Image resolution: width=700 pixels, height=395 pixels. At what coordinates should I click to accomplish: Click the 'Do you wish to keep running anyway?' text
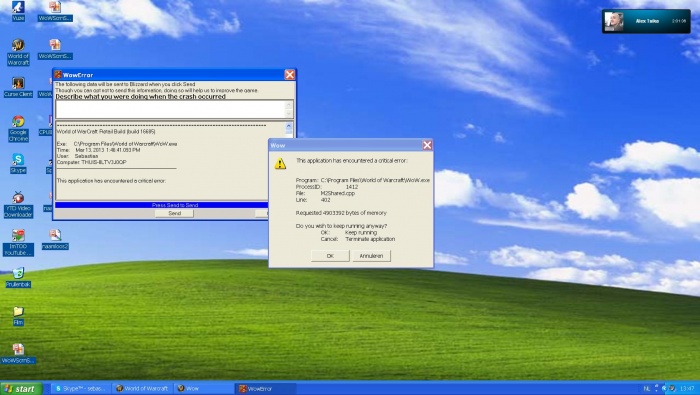[x=341, y=226]
